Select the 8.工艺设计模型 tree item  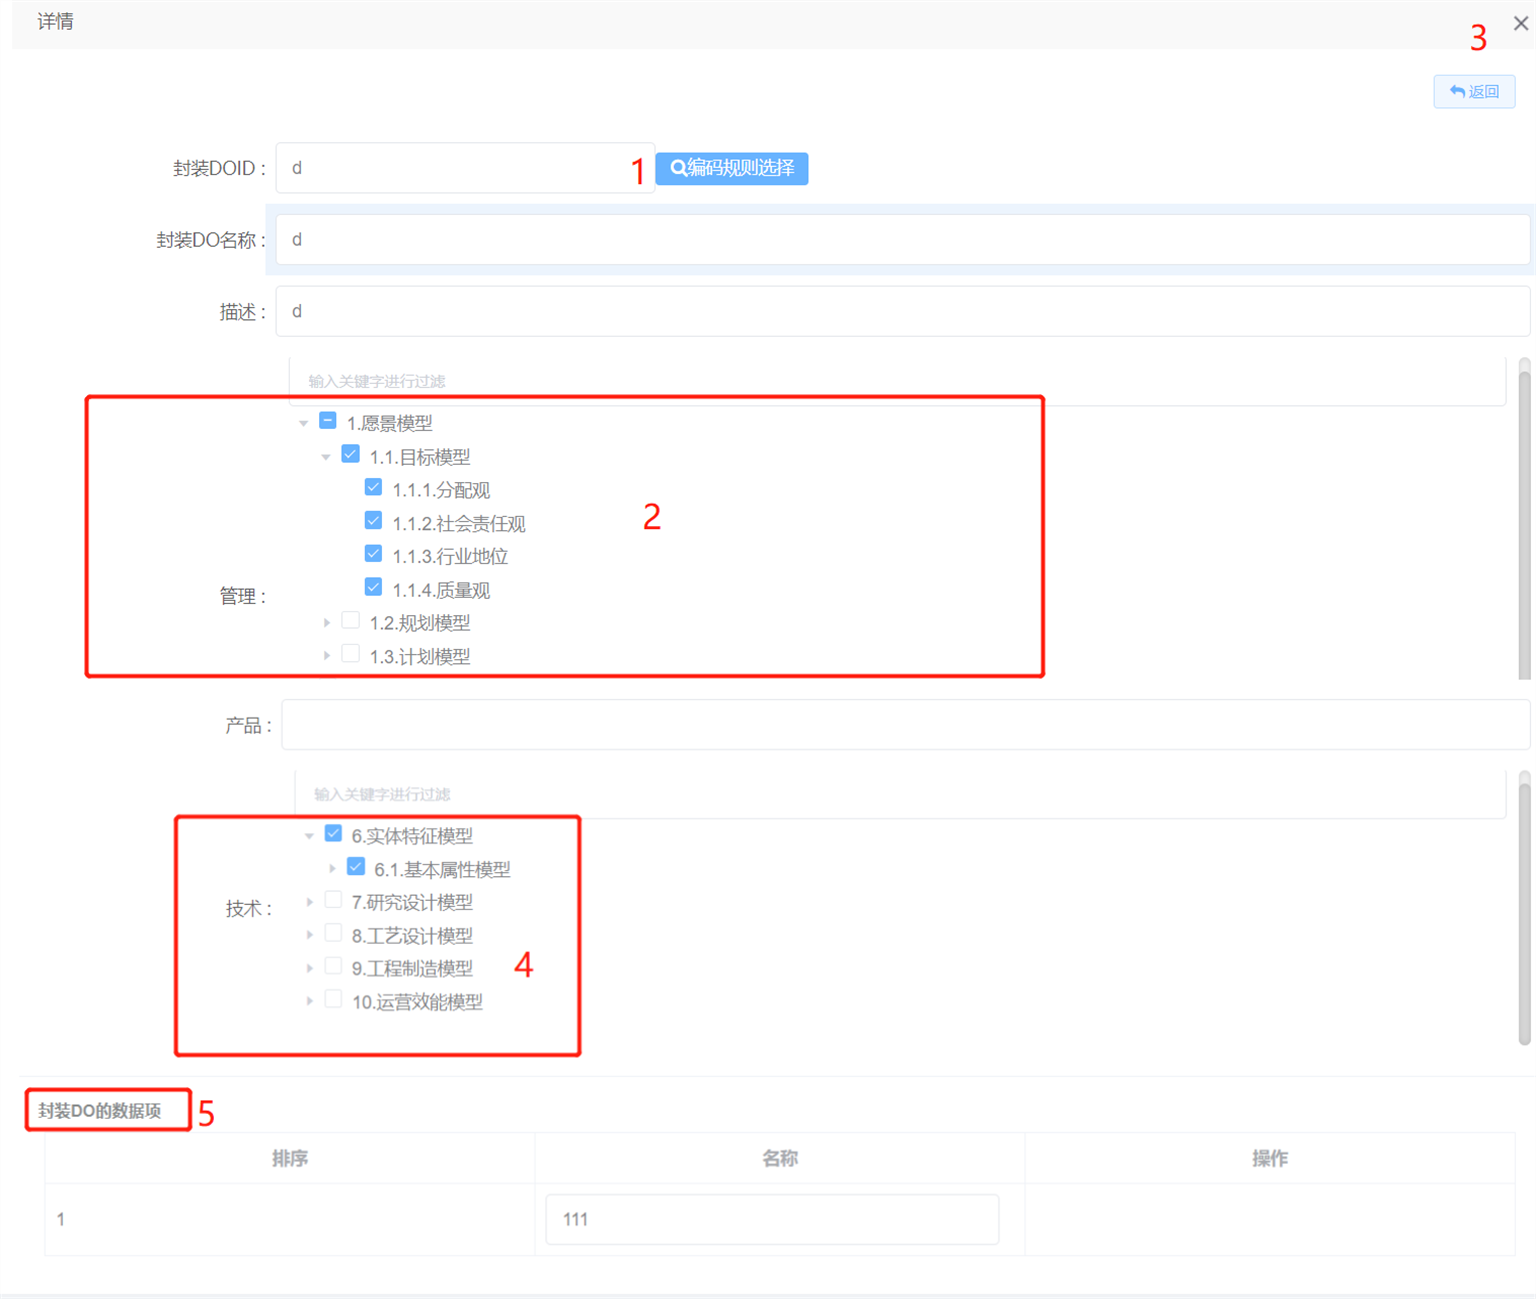click(x=412, y=936)
